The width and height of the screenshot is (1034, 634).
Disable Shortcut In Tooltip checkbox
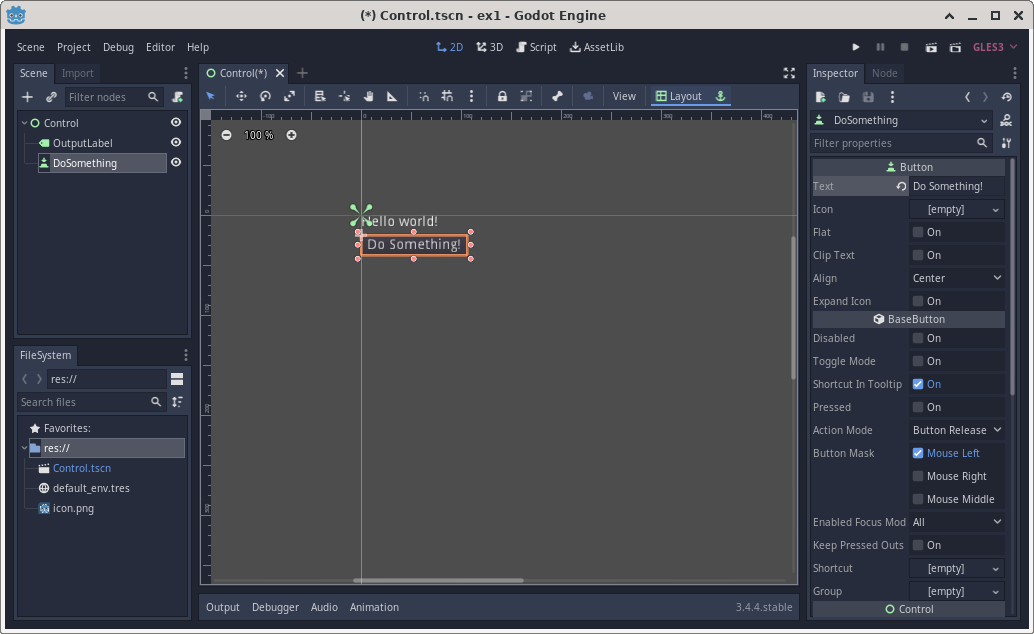[x=917, y=384]
